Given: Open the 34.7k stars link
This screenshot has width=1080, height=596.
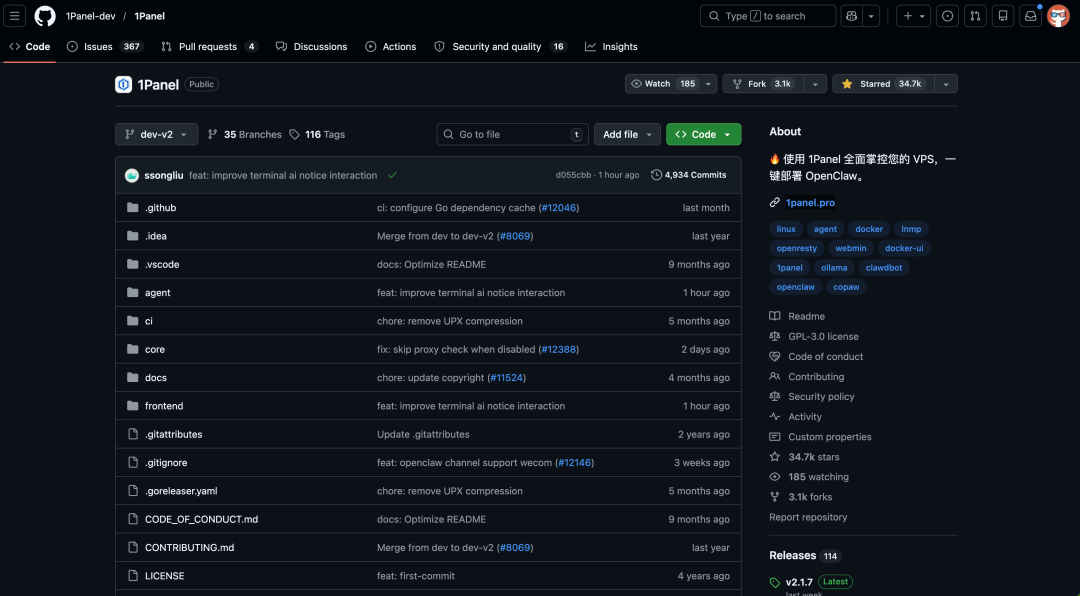Looking at the screenshot, I should coord(813,457).
